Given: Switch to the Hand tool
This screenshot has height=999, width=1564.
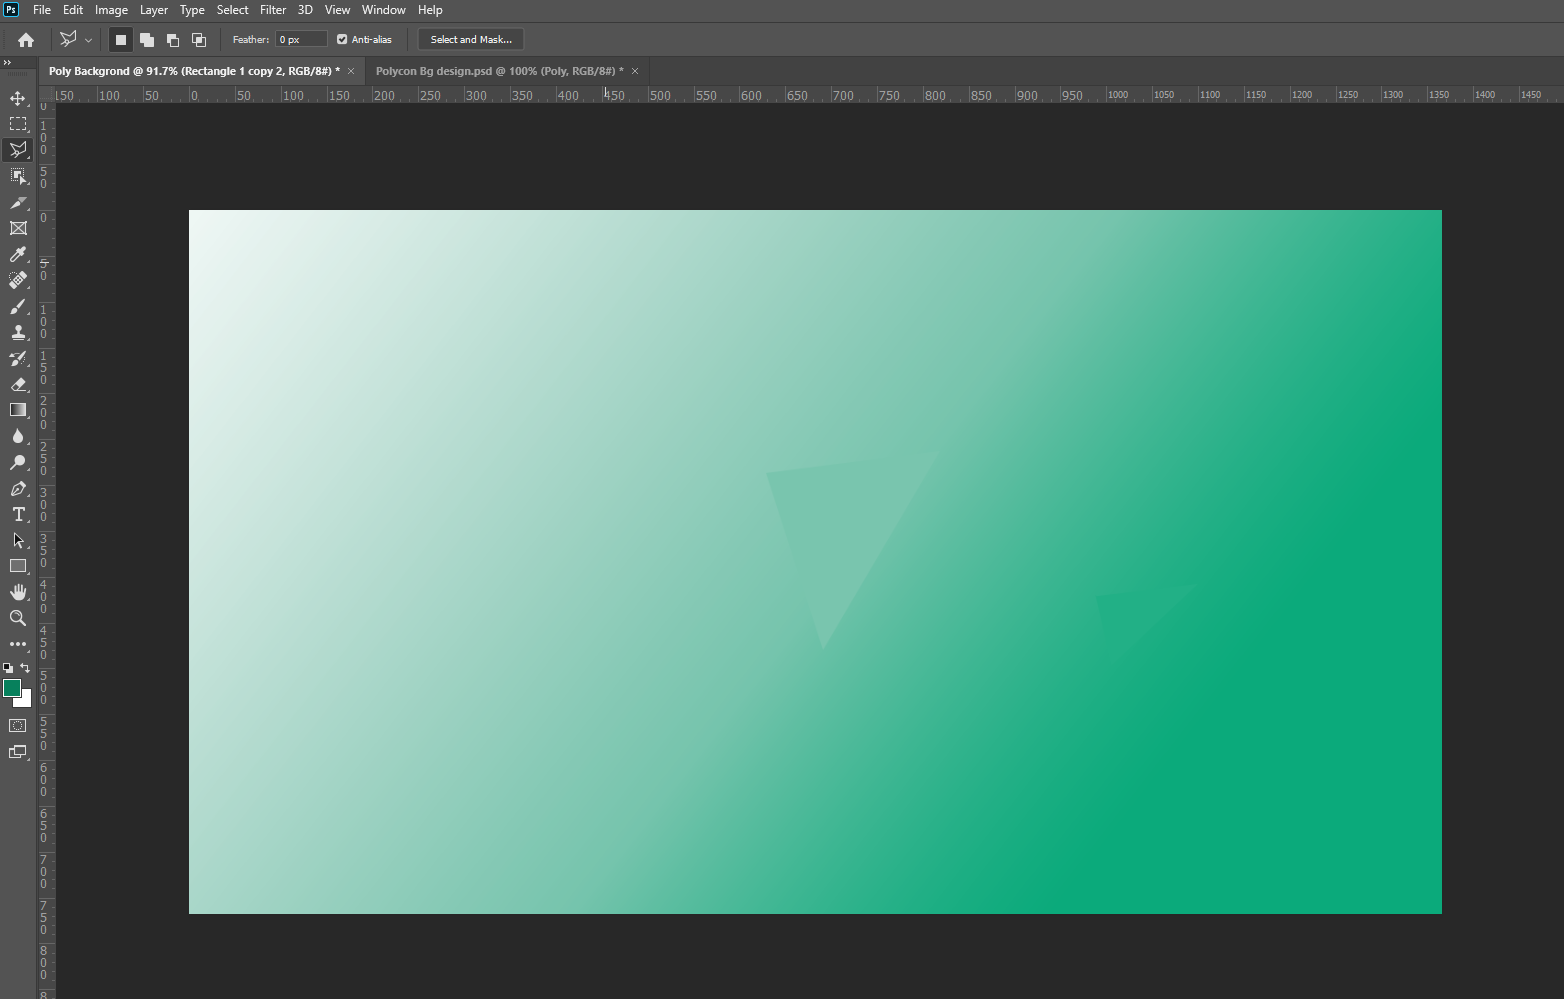Looking at the screenshot, I should 18,592.
